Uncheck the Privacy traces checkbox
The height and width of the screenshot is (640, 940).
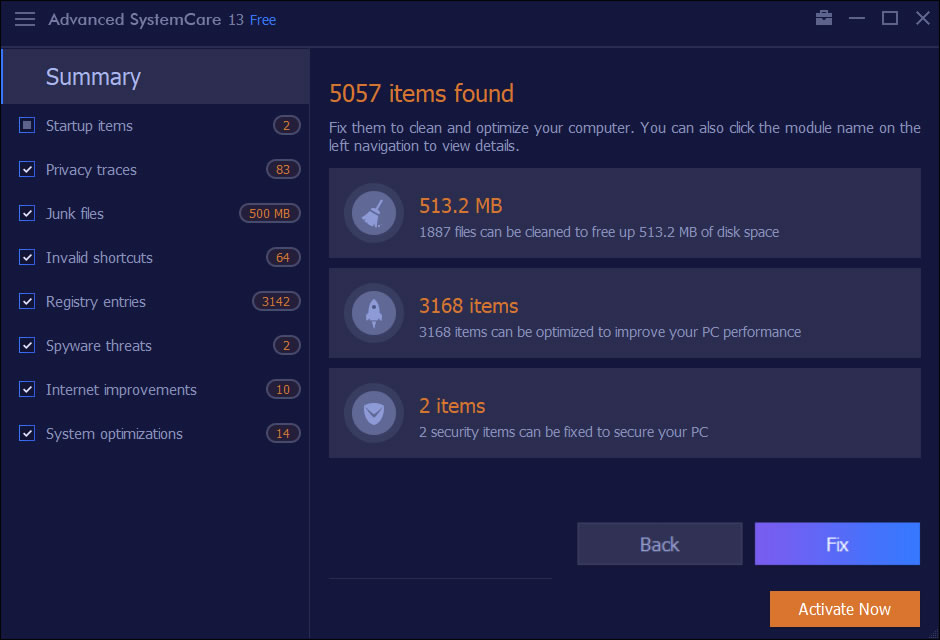coord(26,169)
